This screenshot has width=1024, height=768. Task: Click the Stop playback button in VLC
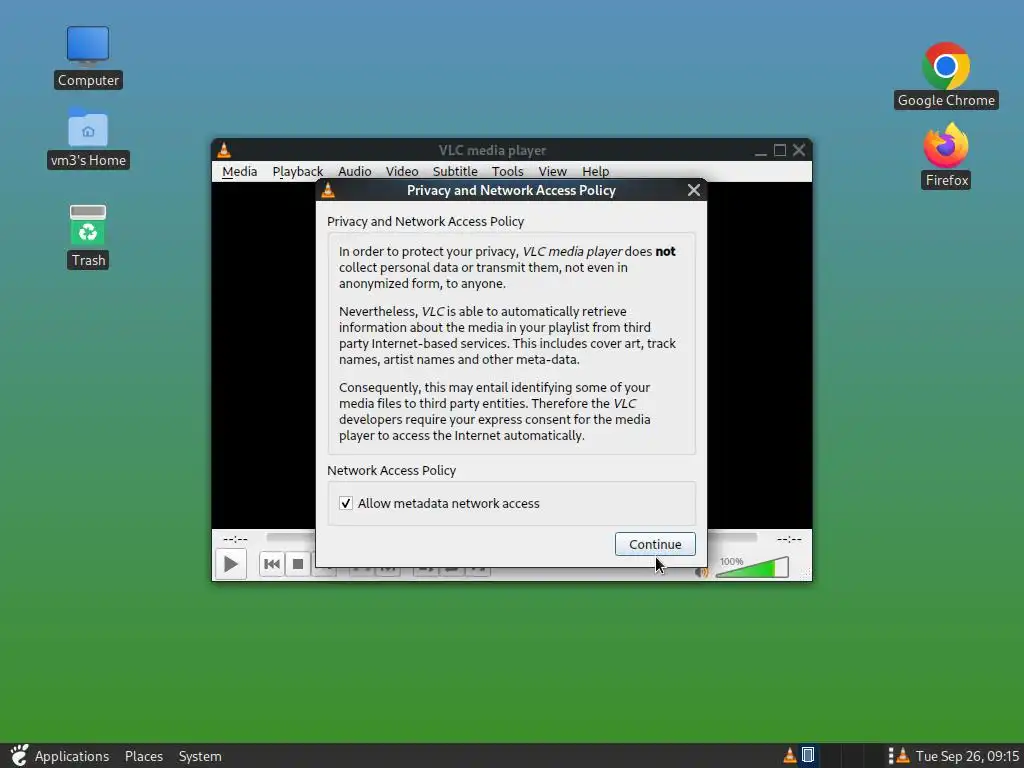click(x=298, y=564)
